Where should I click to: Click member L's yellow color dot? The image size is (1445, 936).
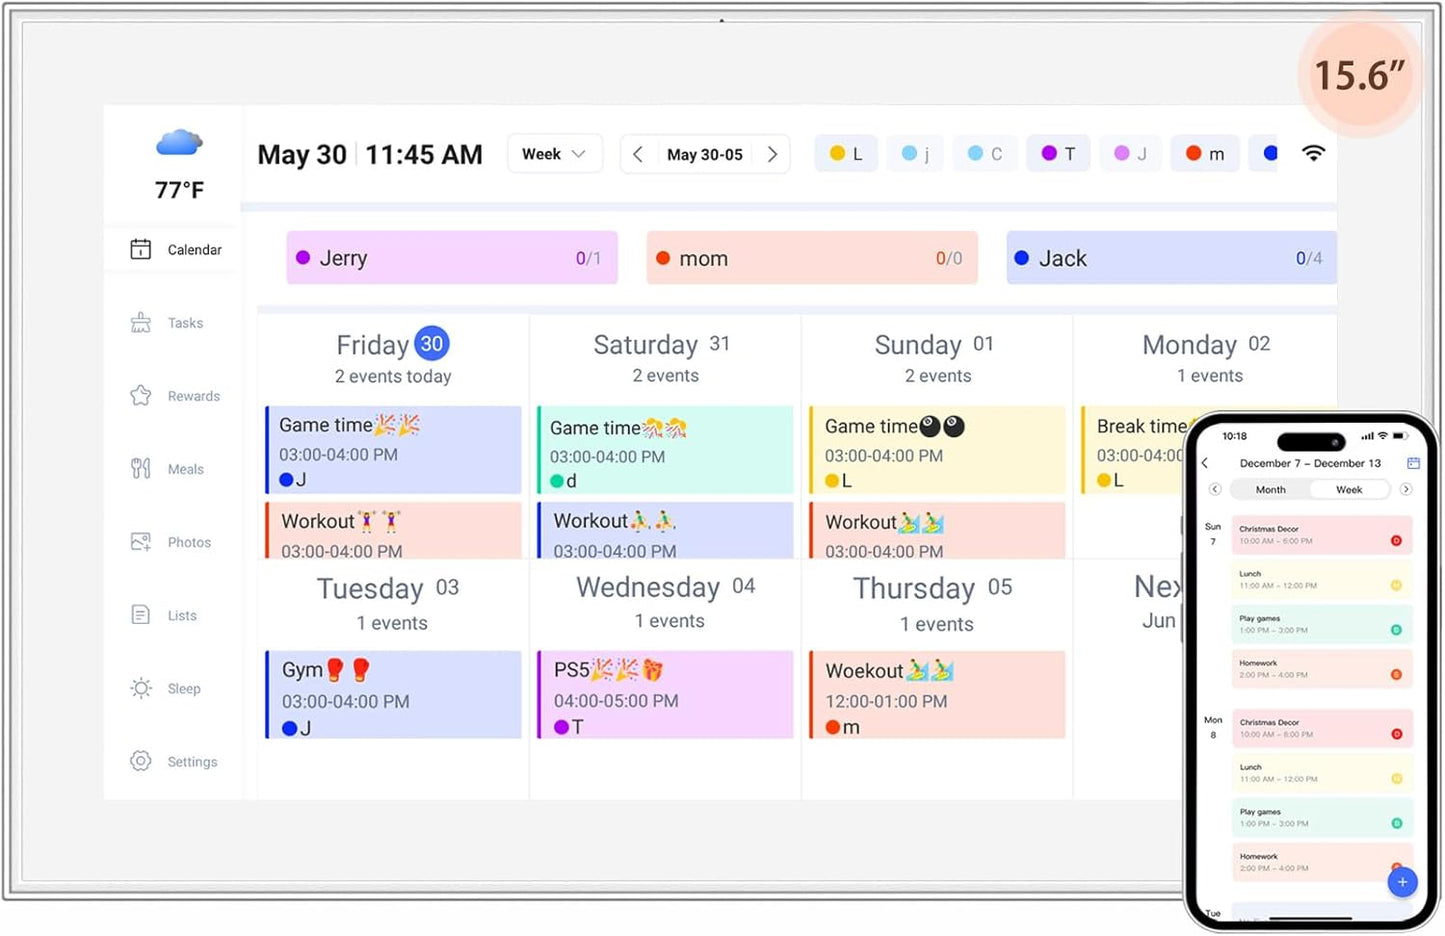point(838,153)
